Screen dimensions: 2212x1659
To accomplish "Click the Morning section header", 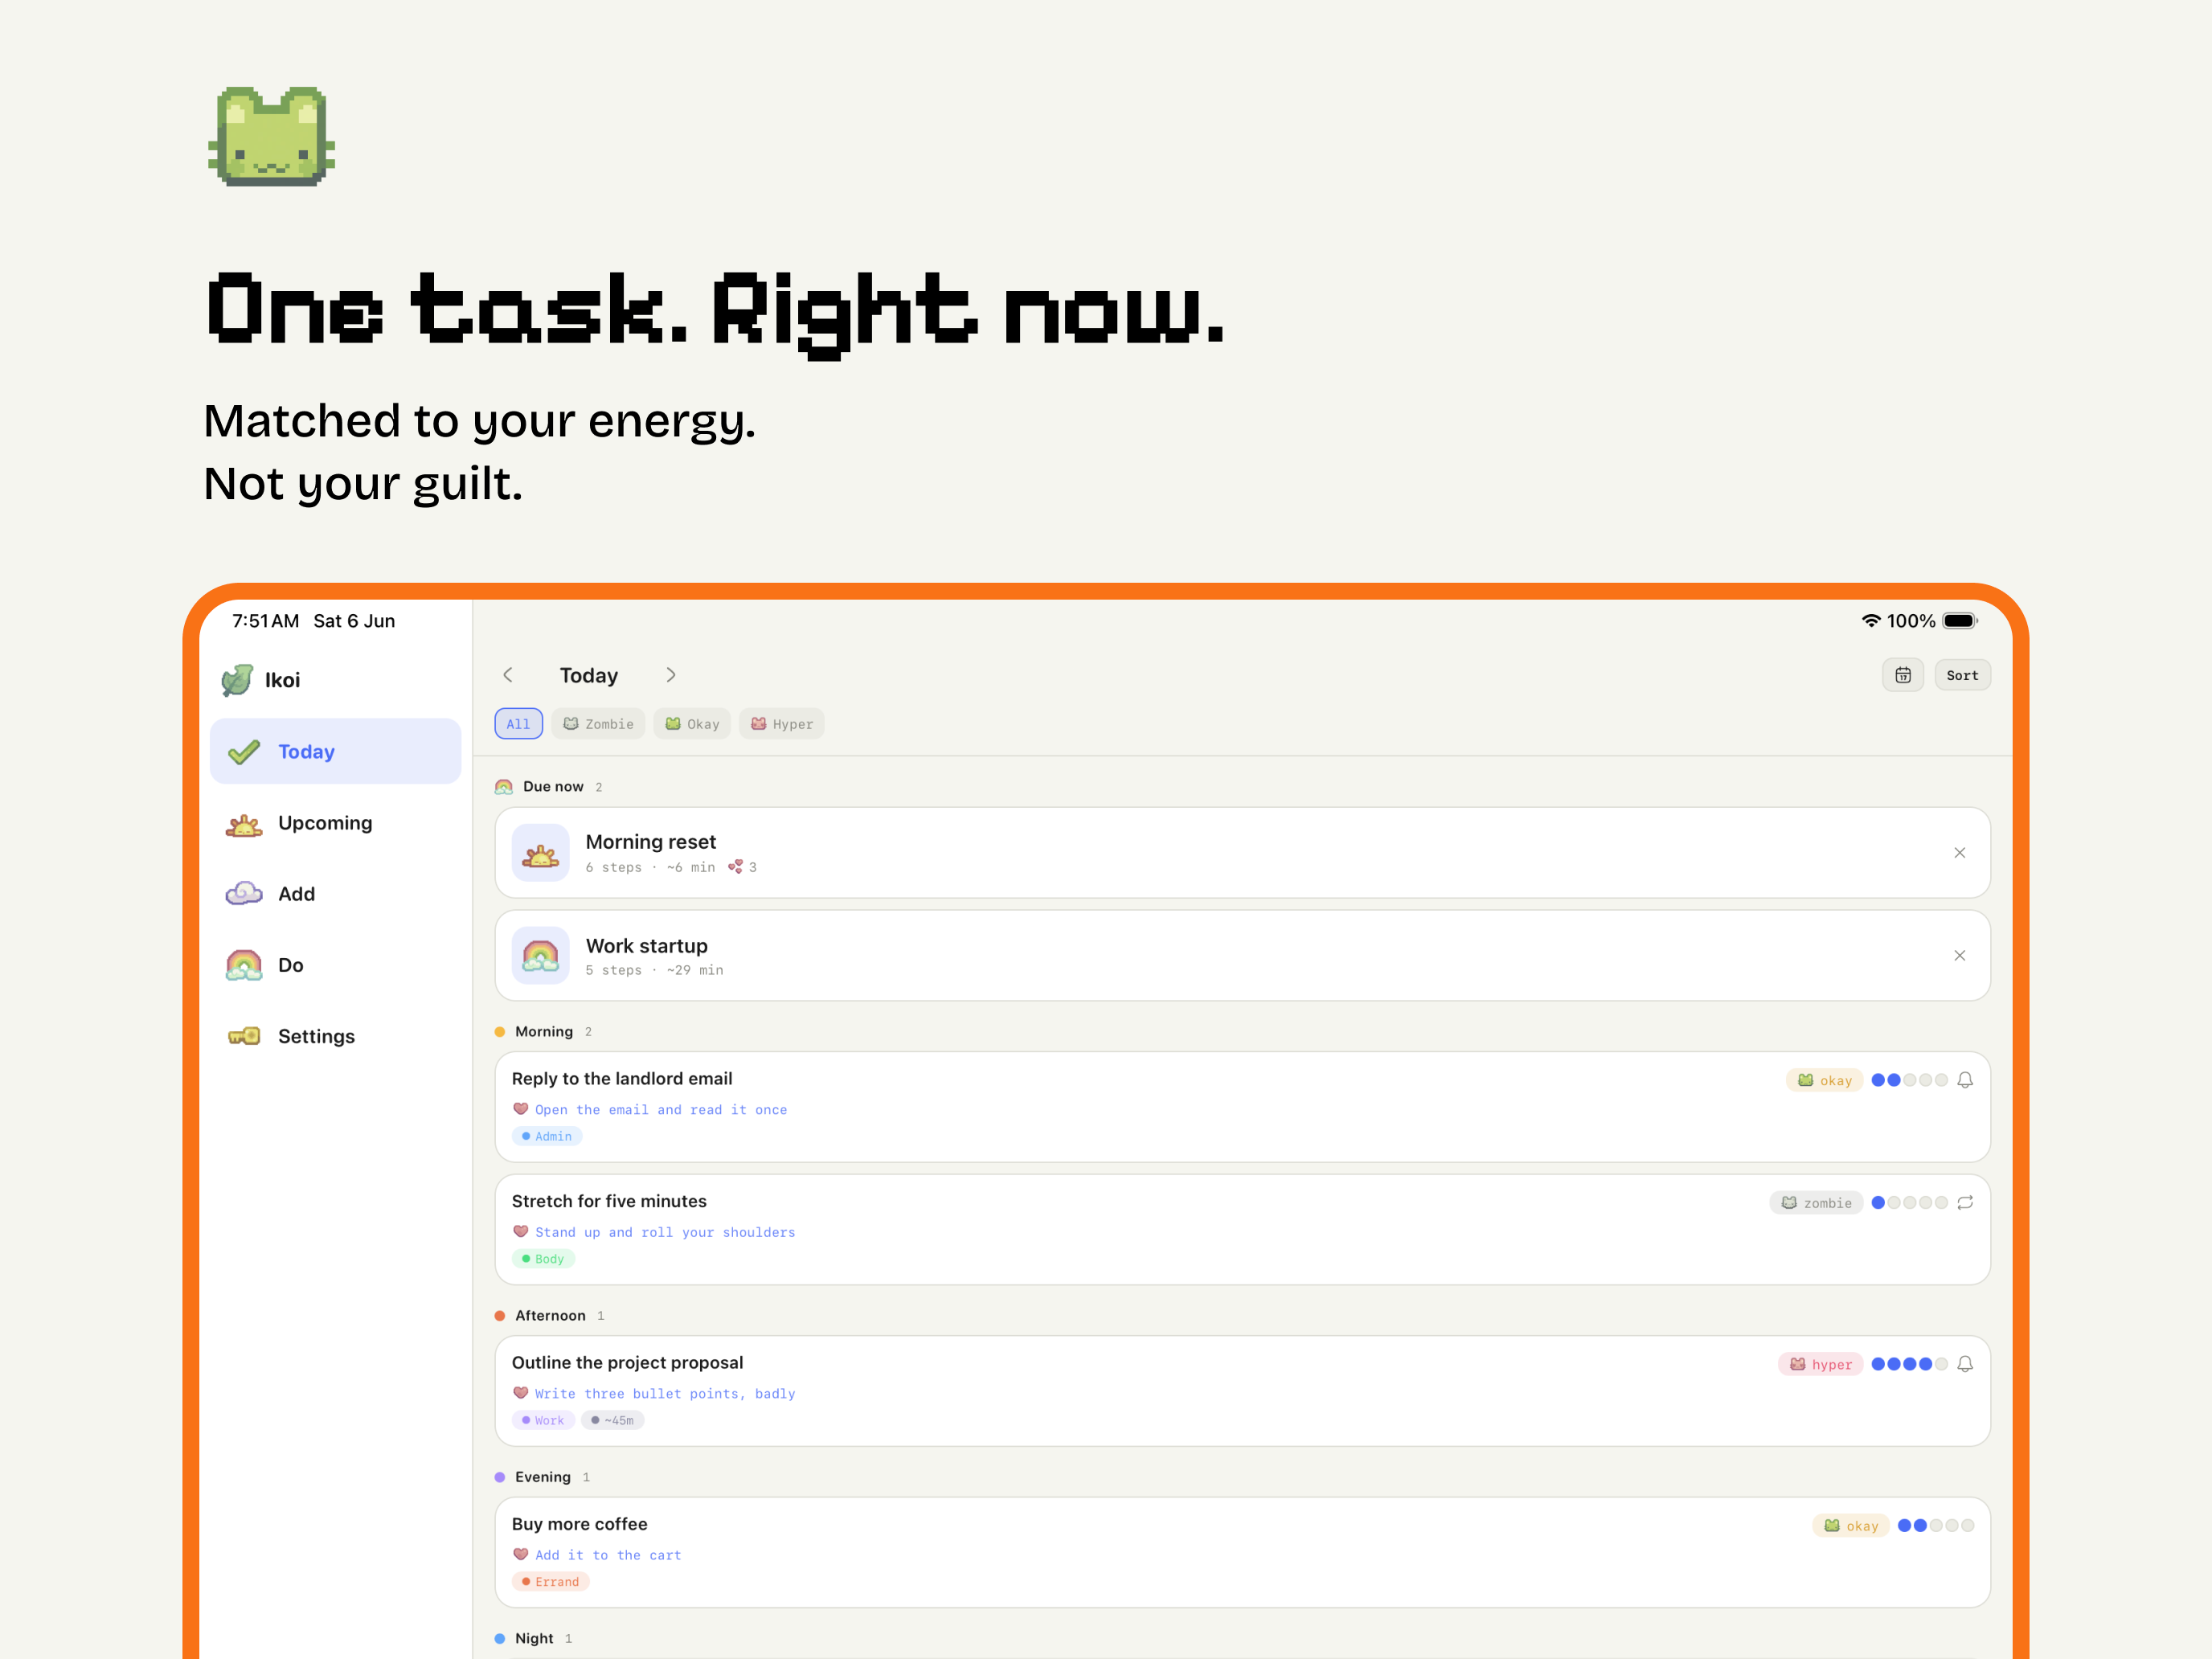I will click(543, 1031).
